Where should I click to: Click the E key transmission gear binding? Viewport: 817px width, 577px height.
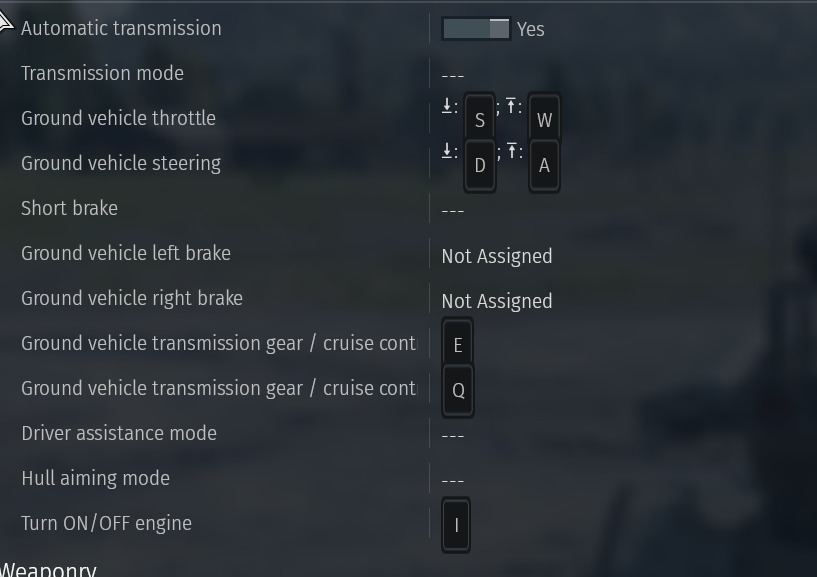pos(458,345)
